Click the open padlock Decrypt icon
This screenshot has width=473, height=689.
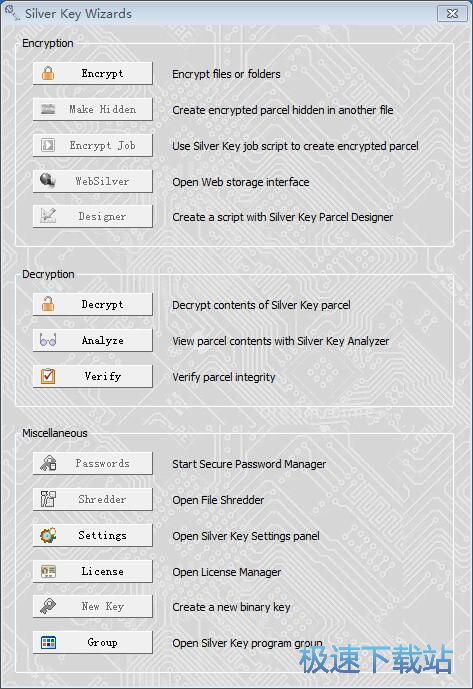coord(48,304)
